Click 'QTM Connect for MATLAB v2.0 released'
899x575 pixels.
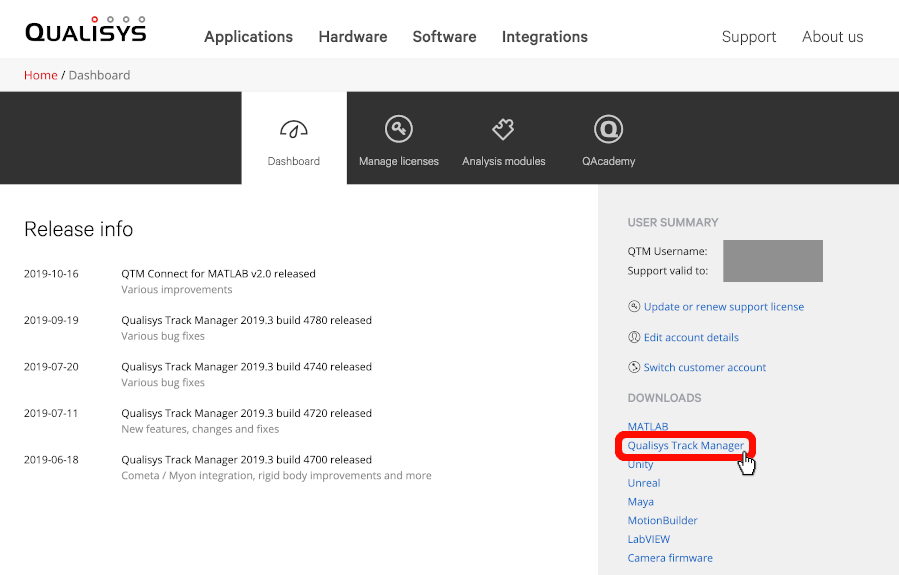pos(218,273)
